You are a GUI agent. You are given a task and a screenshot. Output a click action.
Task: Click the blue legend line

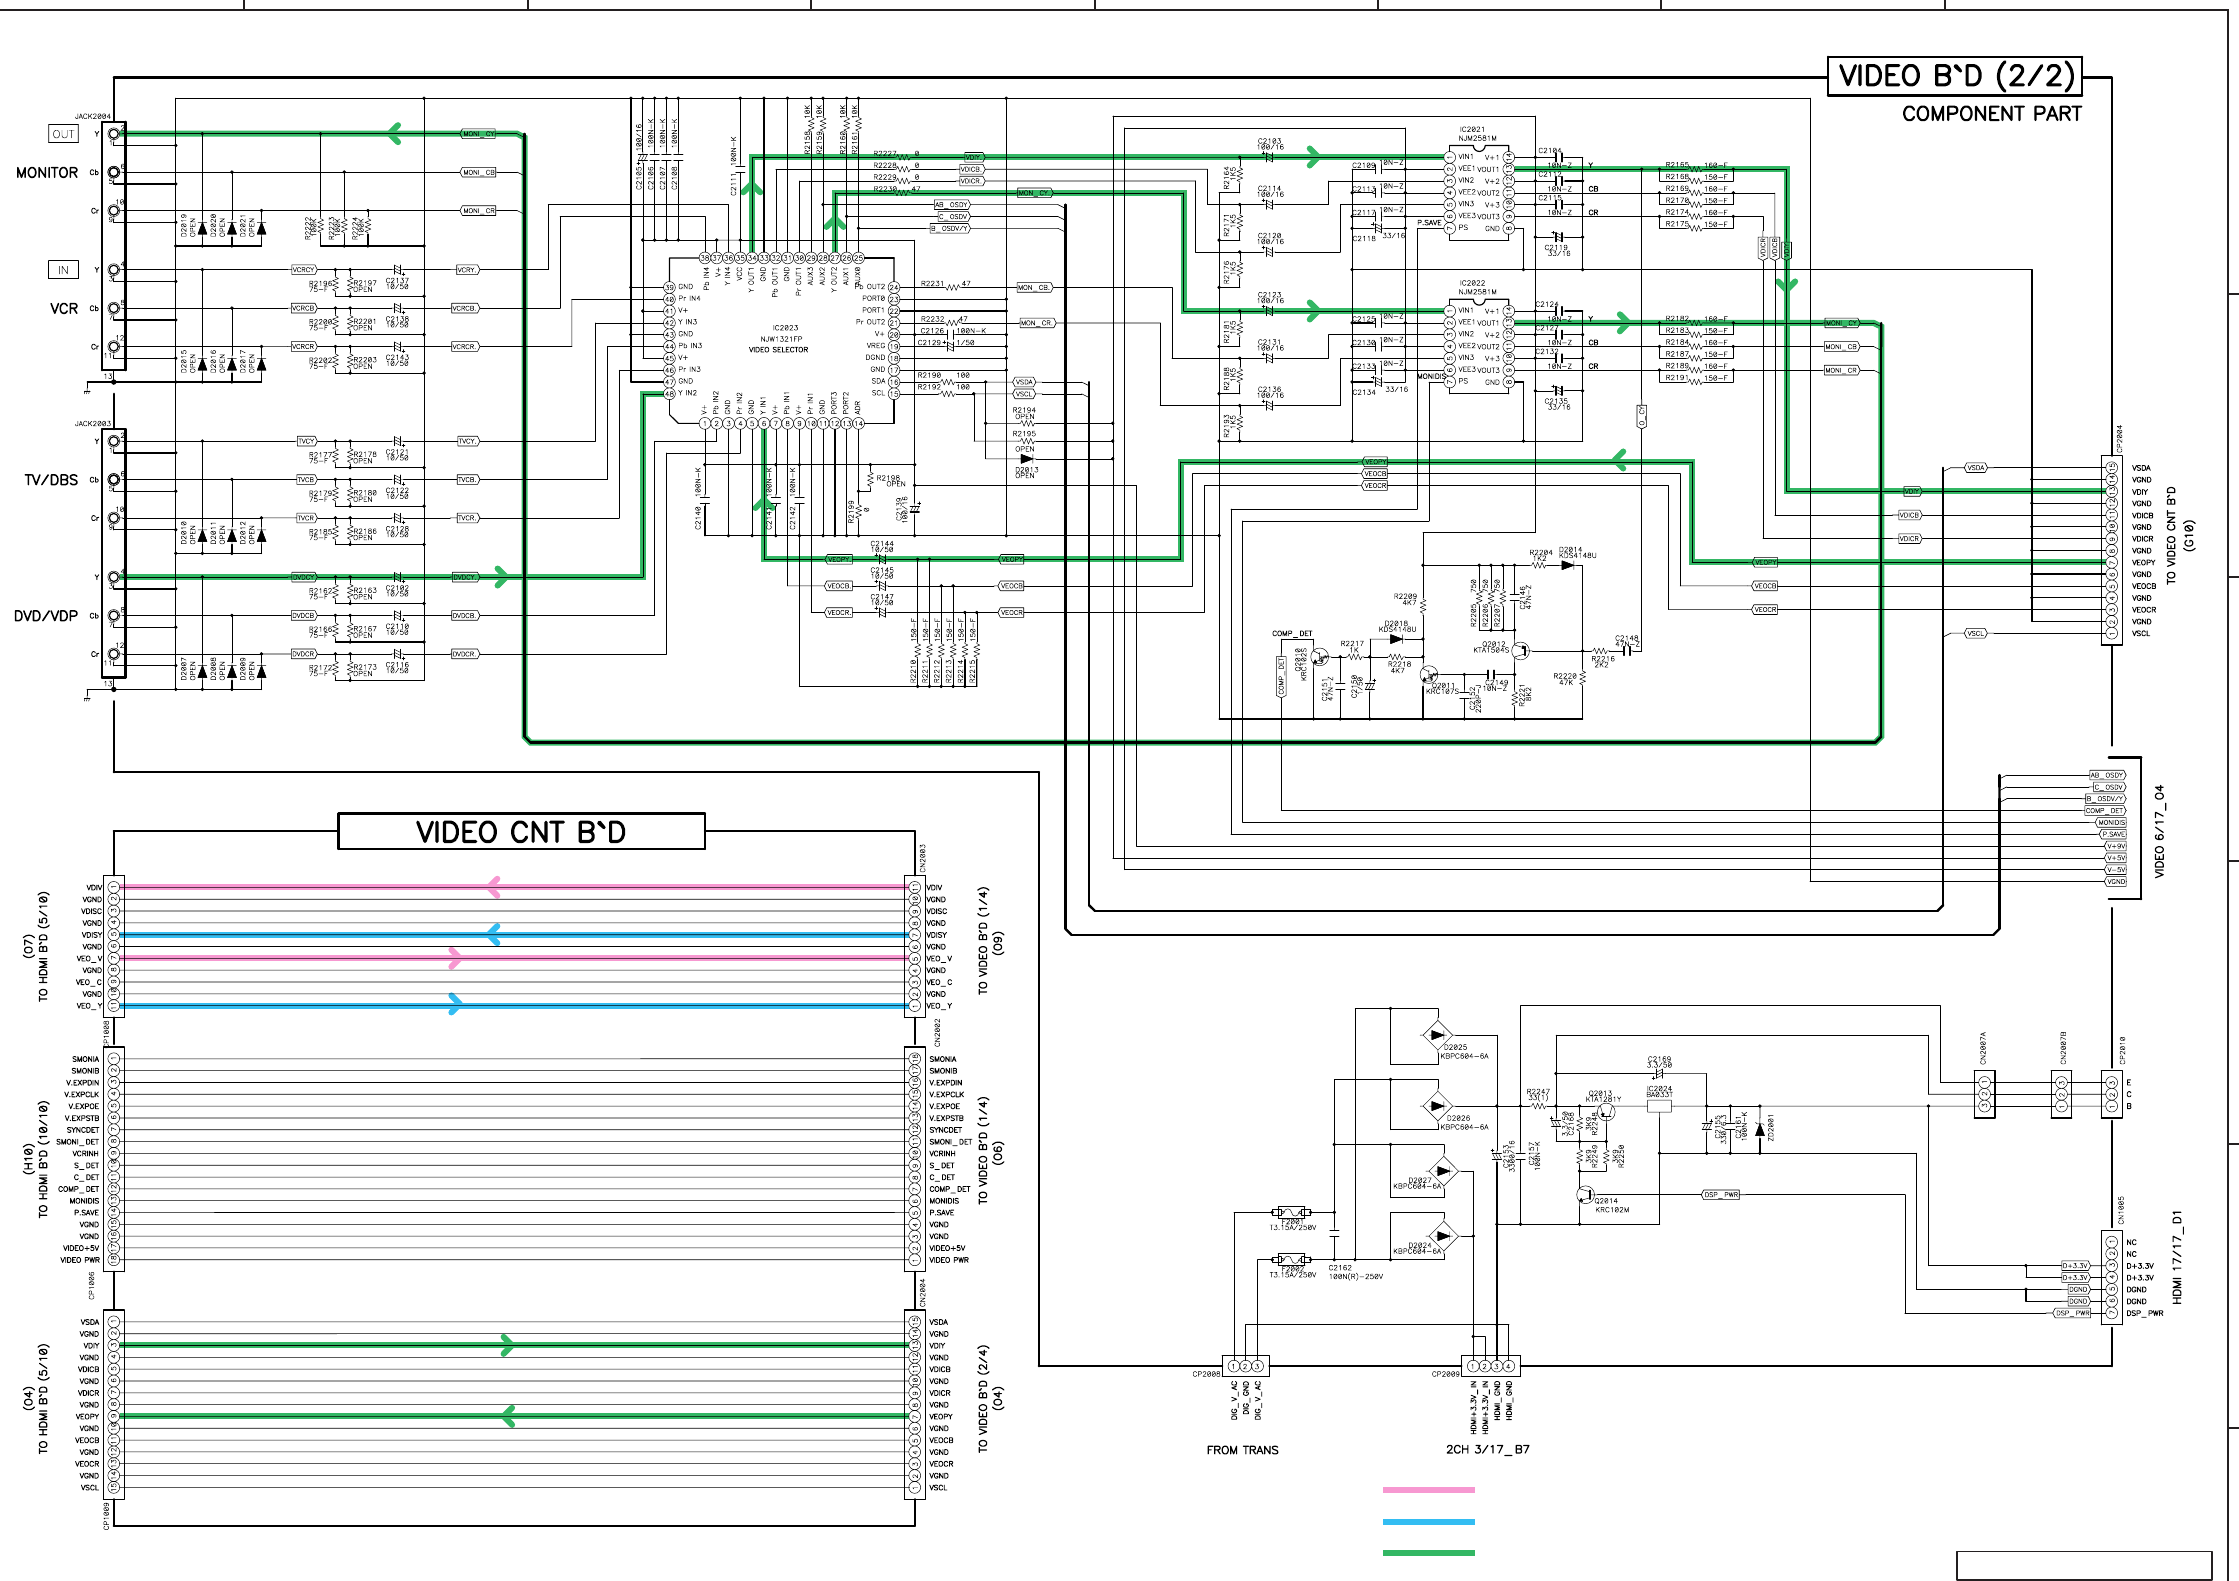[1428, 1522]
